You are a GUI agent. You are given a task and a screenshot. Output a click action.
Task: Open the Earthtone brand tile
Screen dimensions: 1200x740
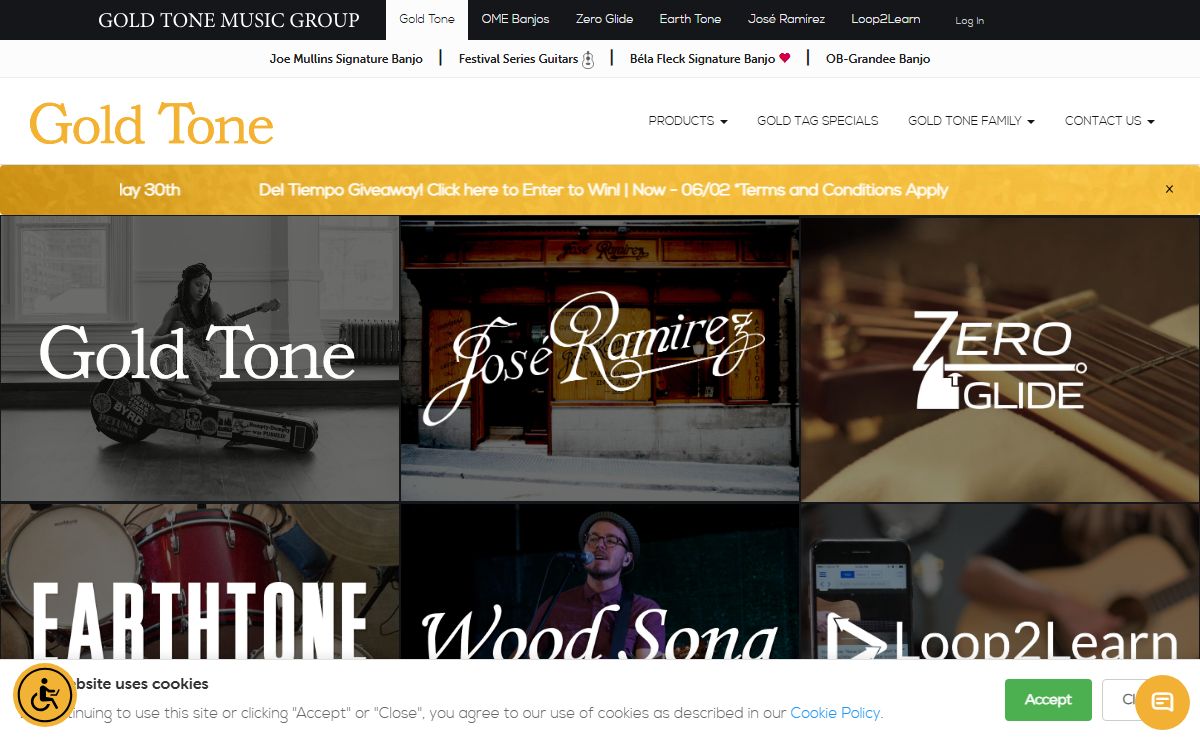(x=200, y=581)
